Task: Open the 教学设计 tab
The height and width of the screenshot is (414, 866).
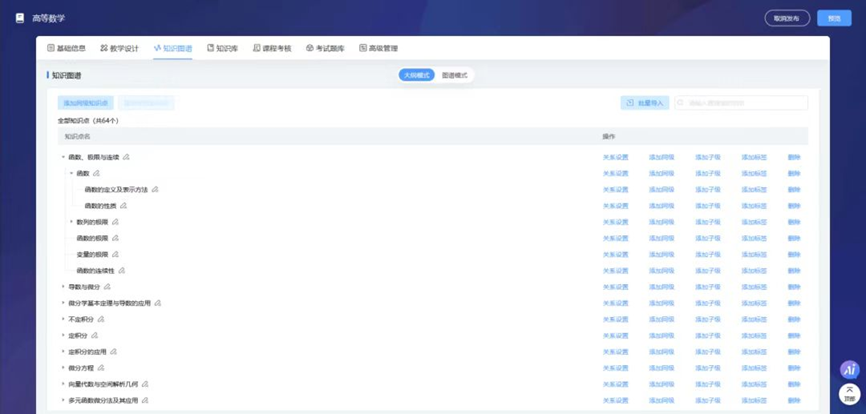Action: click(x=119, y=49)
